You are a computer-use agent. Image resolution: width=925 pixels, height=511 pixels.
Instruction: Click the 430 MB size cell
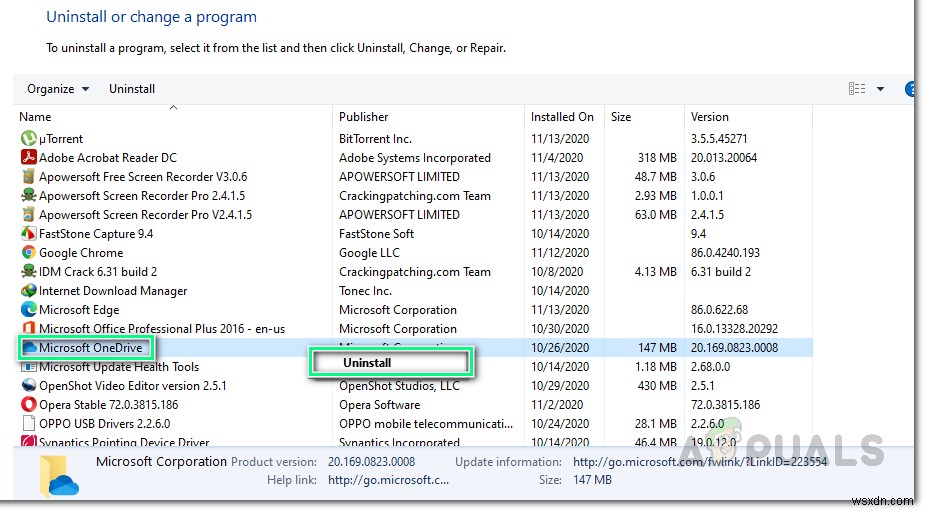pyautogui.click(x=657, y=386)
